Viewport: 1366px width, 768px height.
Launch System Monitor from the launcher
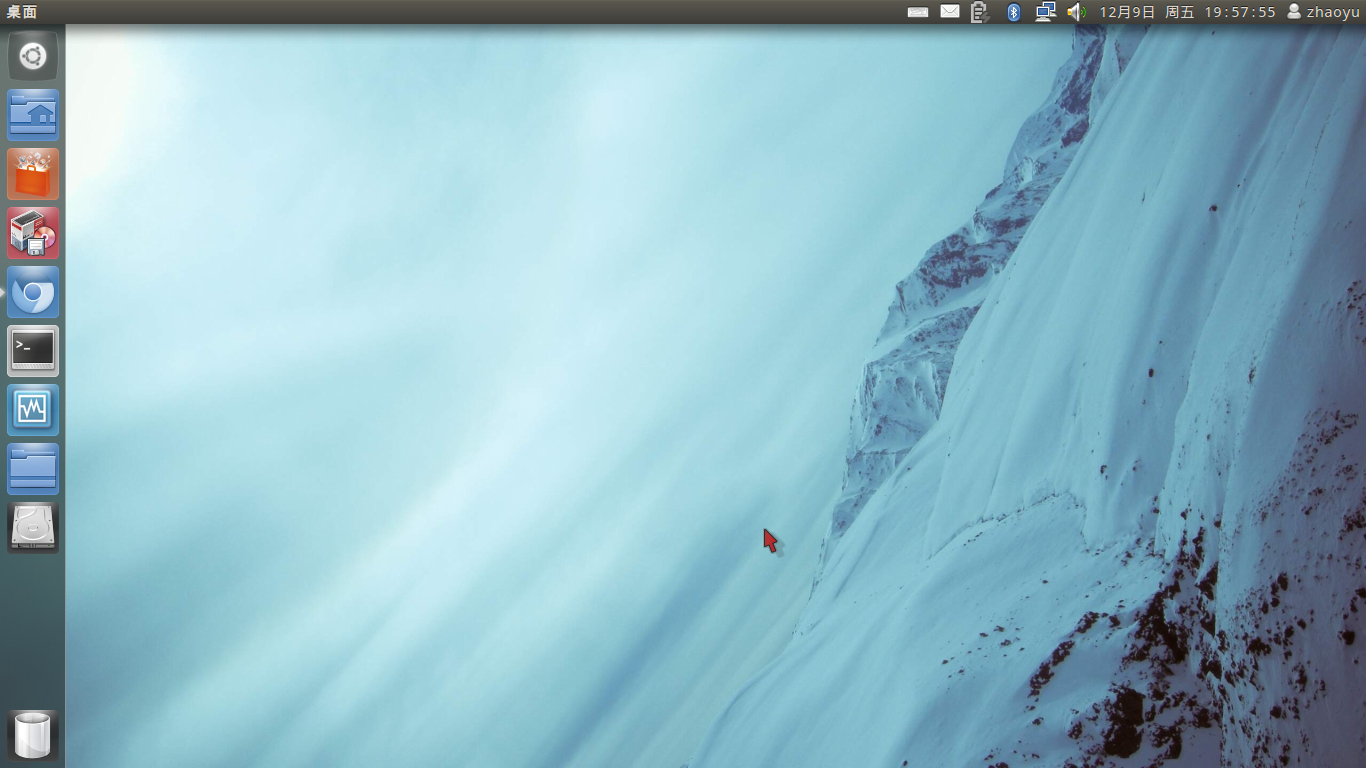(x=33, y=410)
